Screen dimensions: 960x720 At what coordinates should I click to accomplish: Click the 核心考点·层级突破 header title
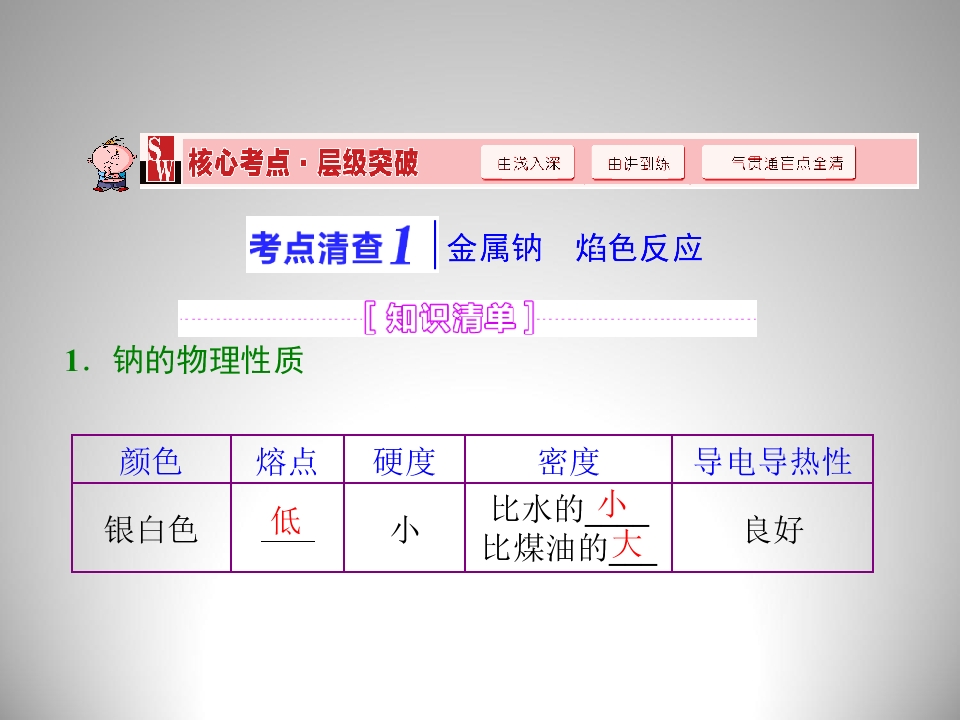303,162
